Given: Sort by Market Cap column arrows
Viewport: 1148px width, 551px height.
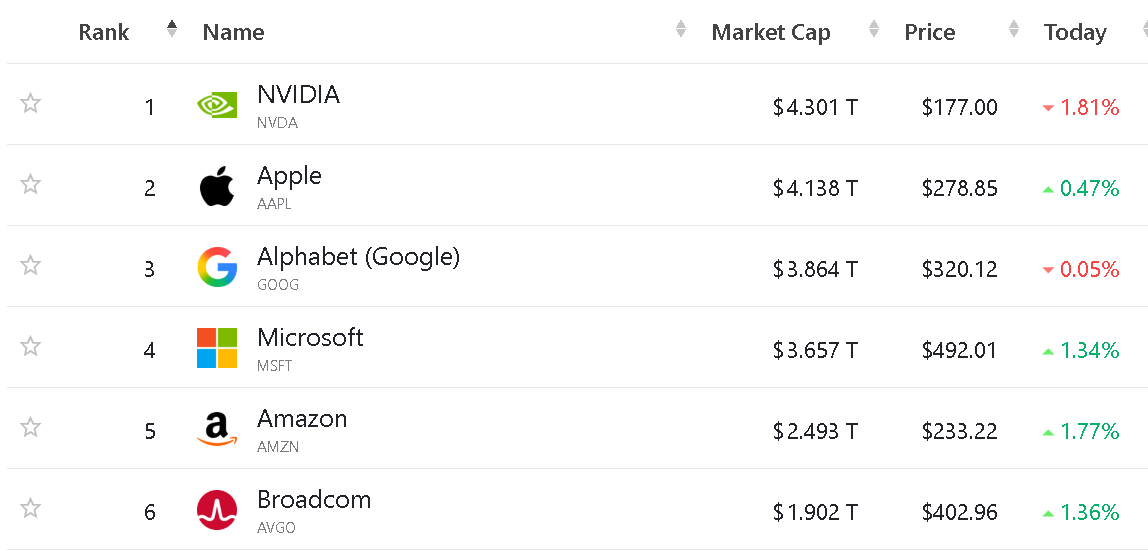Looking at the screenshot, I should pyautogui.click(x=874, y=30).
